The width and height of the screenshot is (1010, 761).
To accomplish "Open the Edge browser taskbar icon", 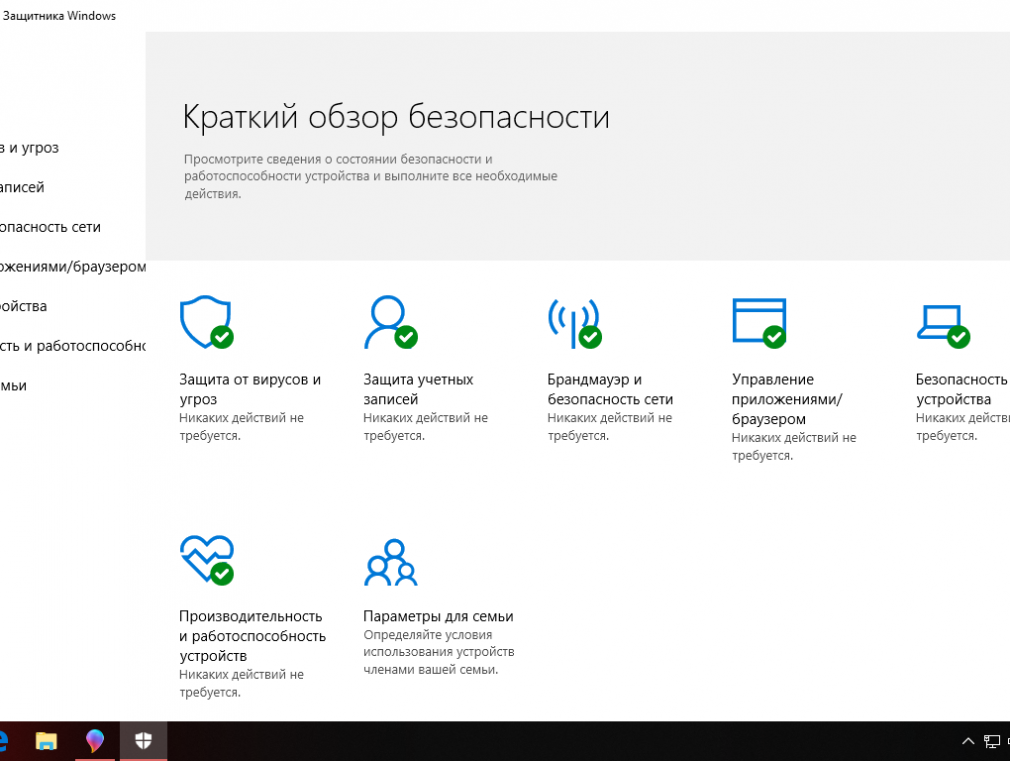I will coord(4,741).
